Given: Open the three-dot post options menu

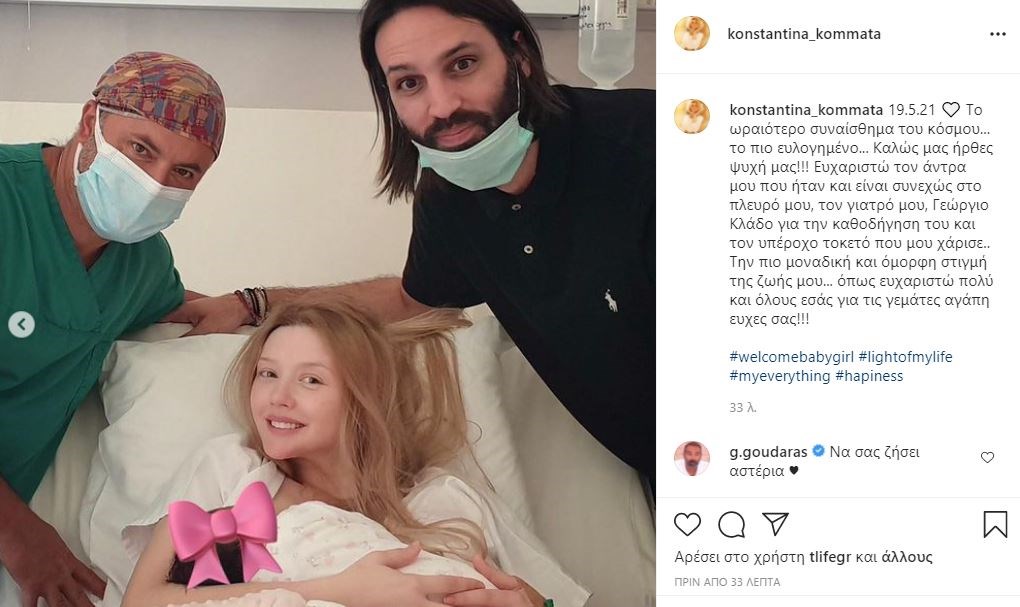Looking at the screenshot, I should [x=997, y=34].
